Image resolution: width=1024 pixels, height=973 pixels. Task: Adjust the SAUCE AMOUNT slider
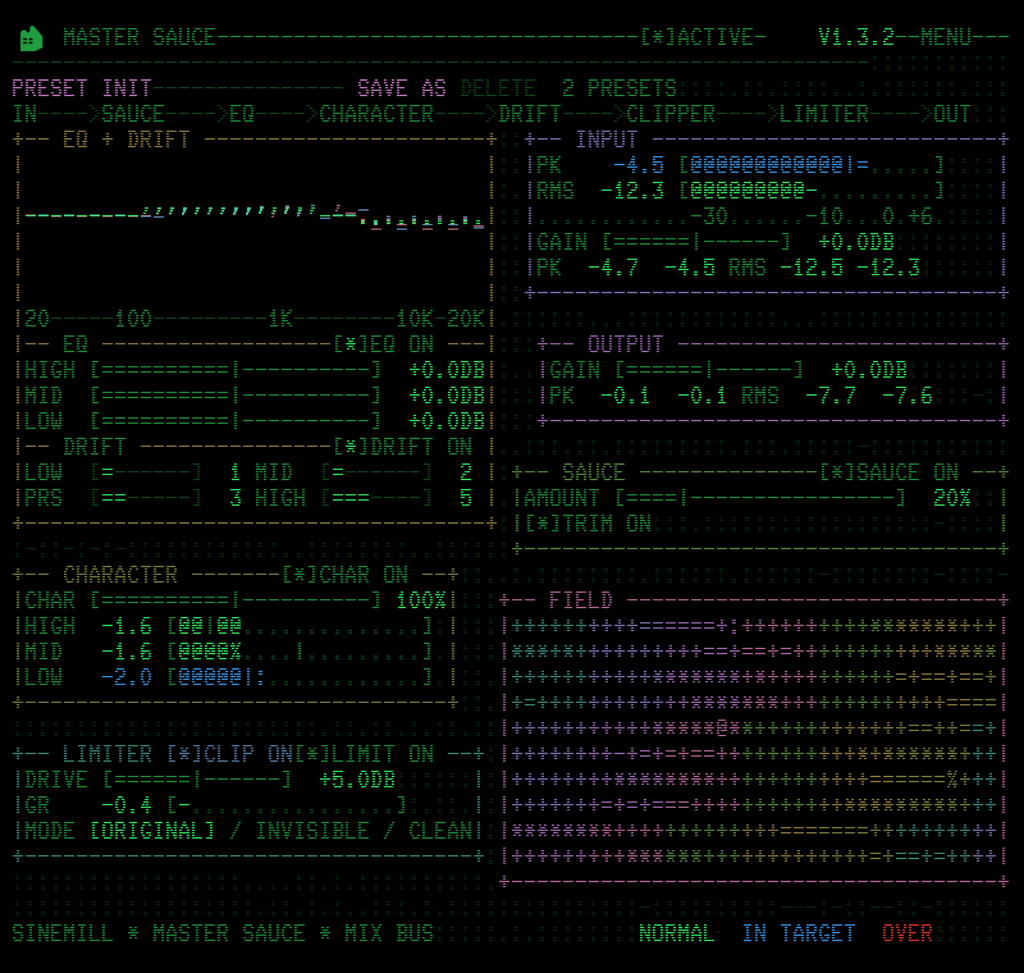[760, 498]
